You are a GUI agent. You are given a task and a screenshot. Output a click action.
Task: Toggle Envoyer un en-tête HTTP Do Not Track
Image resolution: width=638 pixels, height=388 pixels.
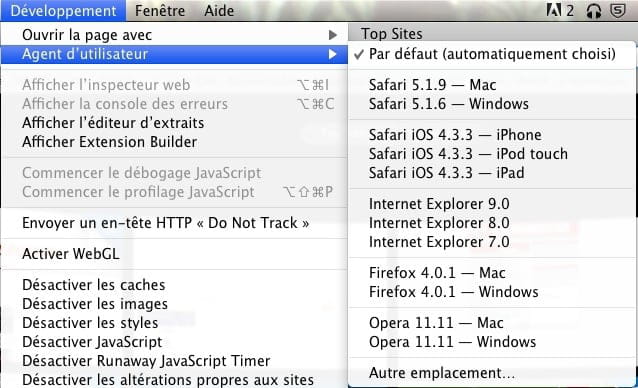[x=174, y=223]
